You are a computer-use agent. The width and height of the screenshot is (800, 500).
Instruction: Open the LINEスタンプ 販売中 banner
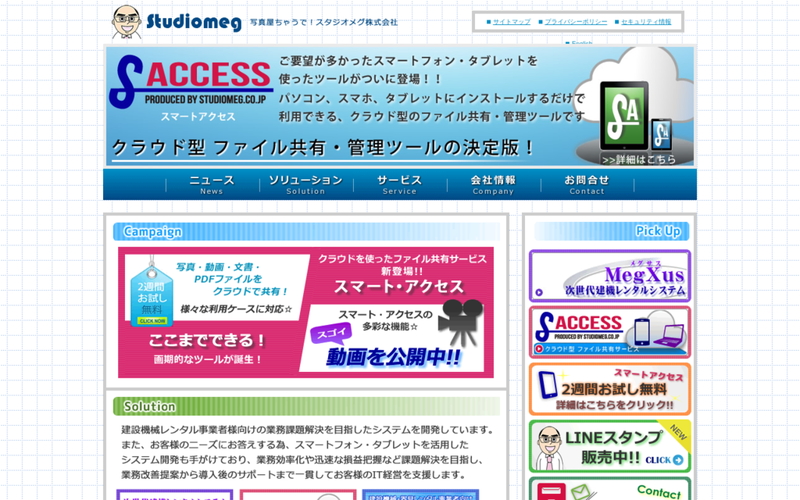coord(610,446)
